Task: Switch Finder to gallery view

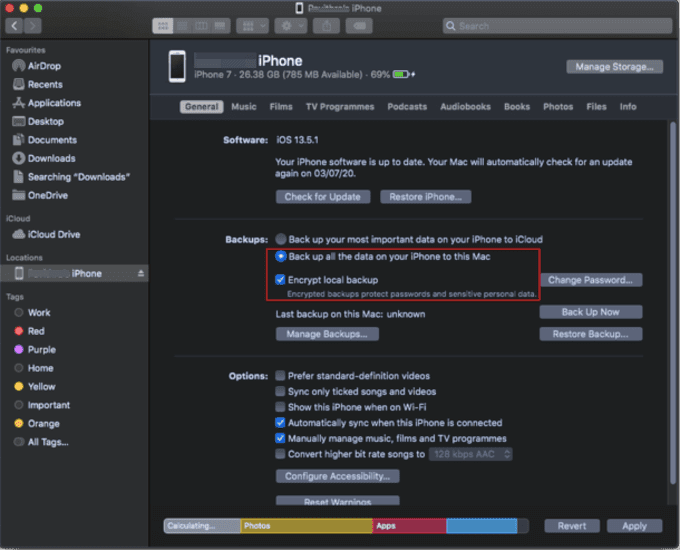Action: coord(220,26)
